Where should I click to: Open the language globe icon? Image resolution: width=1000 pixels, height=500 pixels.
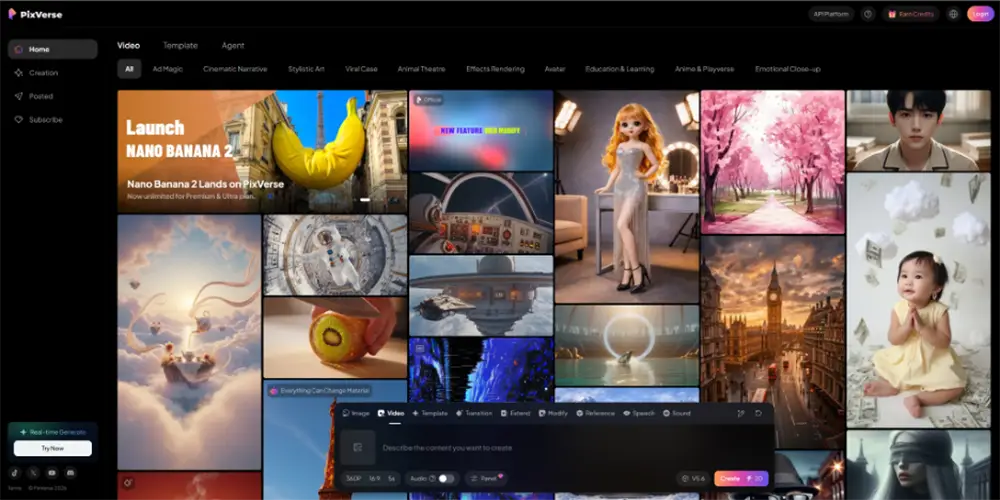953,14
